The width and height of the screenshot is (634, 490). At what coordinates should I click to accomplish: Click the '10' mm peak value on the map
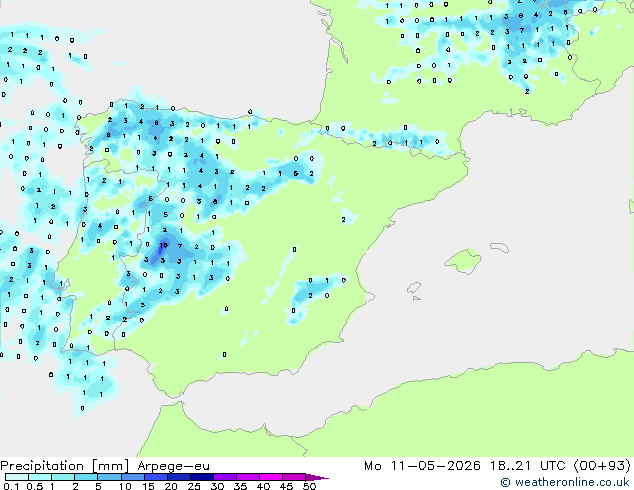163,245
